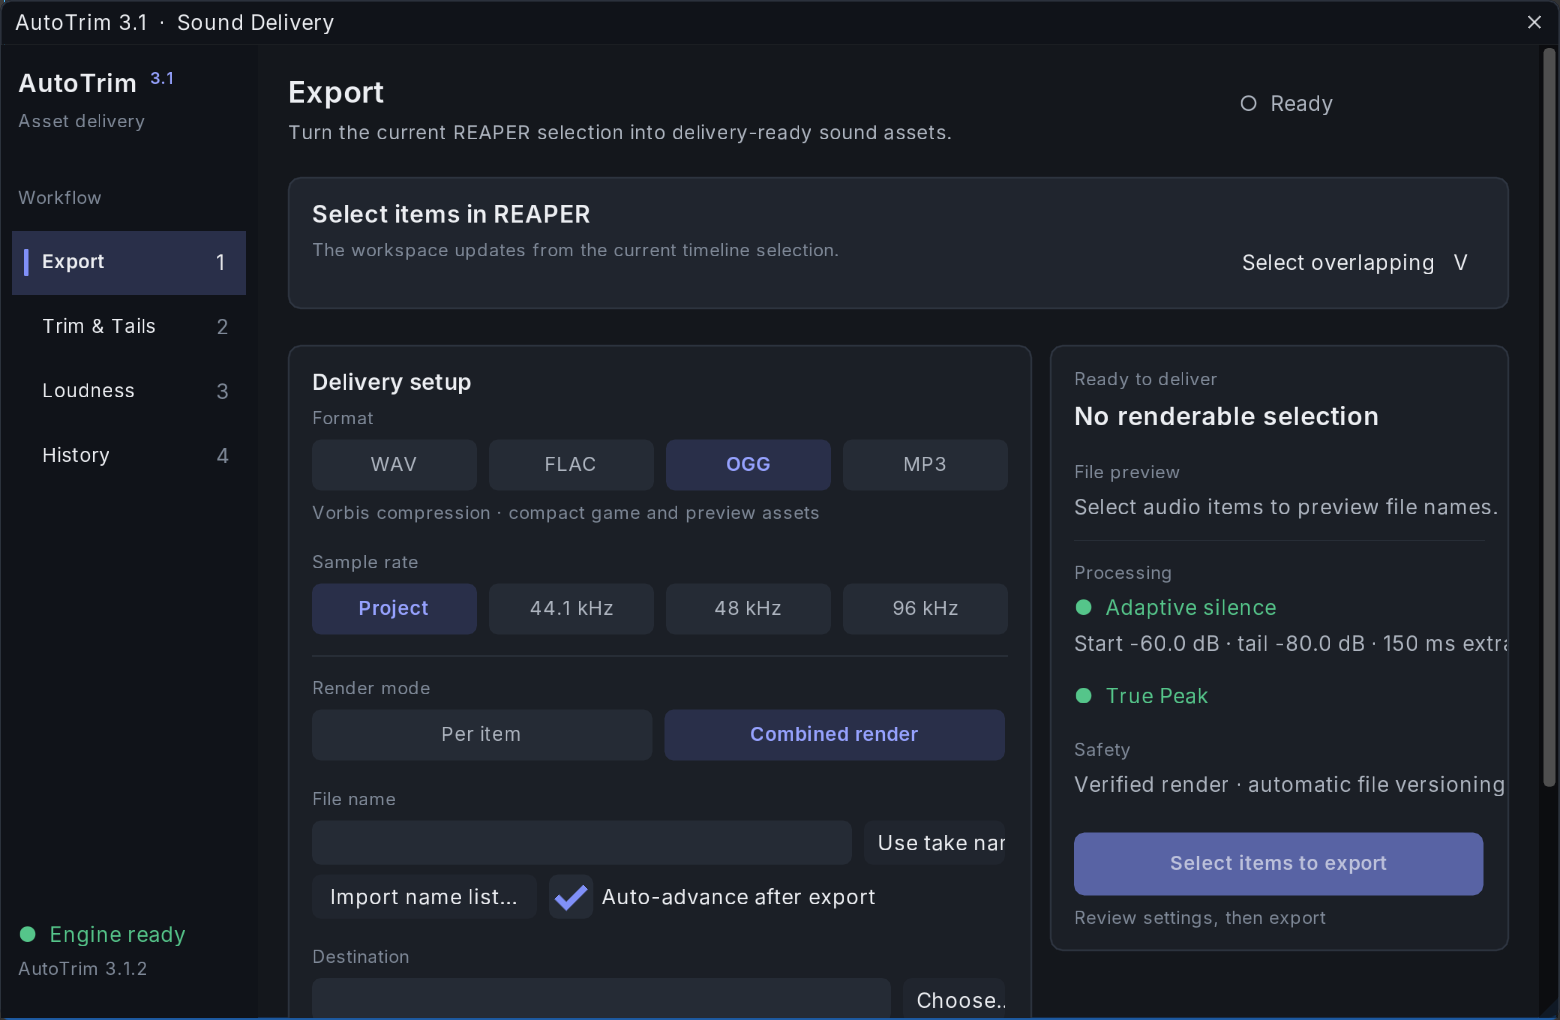Click the green True Peak indicator dot

tap(1083, 696)
